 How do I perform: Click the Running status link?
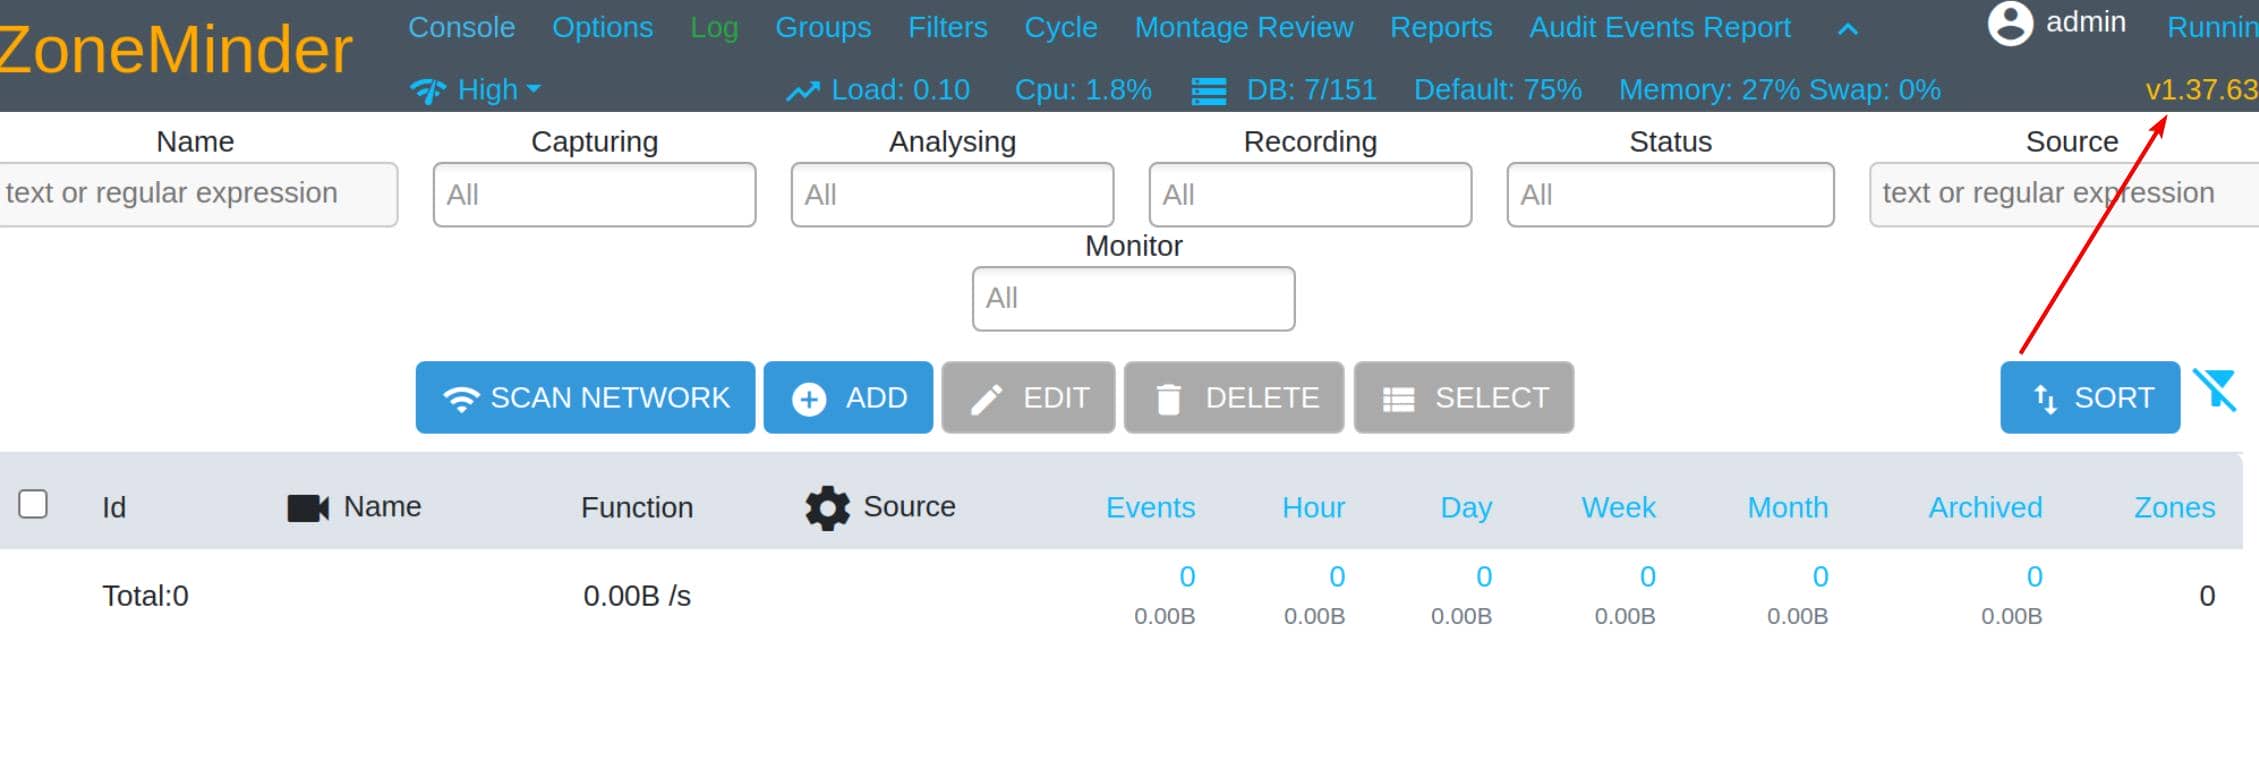[x=2212, y=27]
